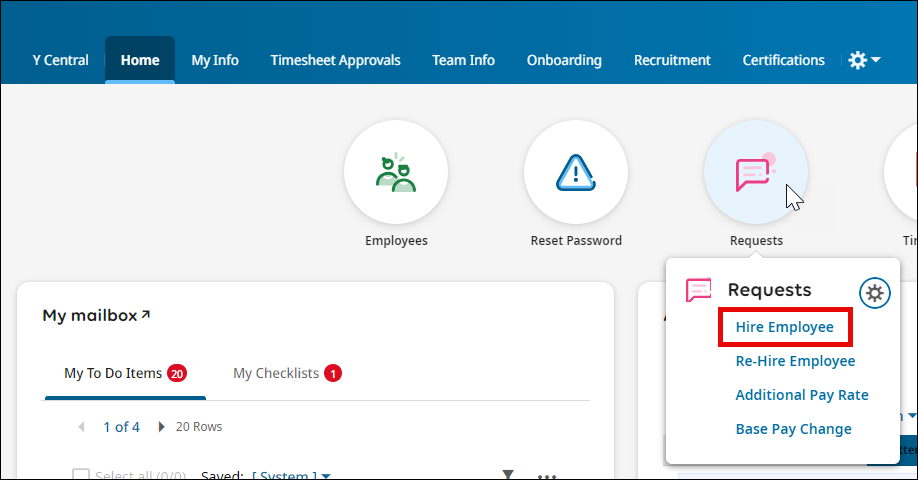
Task: Open the Onboarding tab
Action: coord(564,60)
